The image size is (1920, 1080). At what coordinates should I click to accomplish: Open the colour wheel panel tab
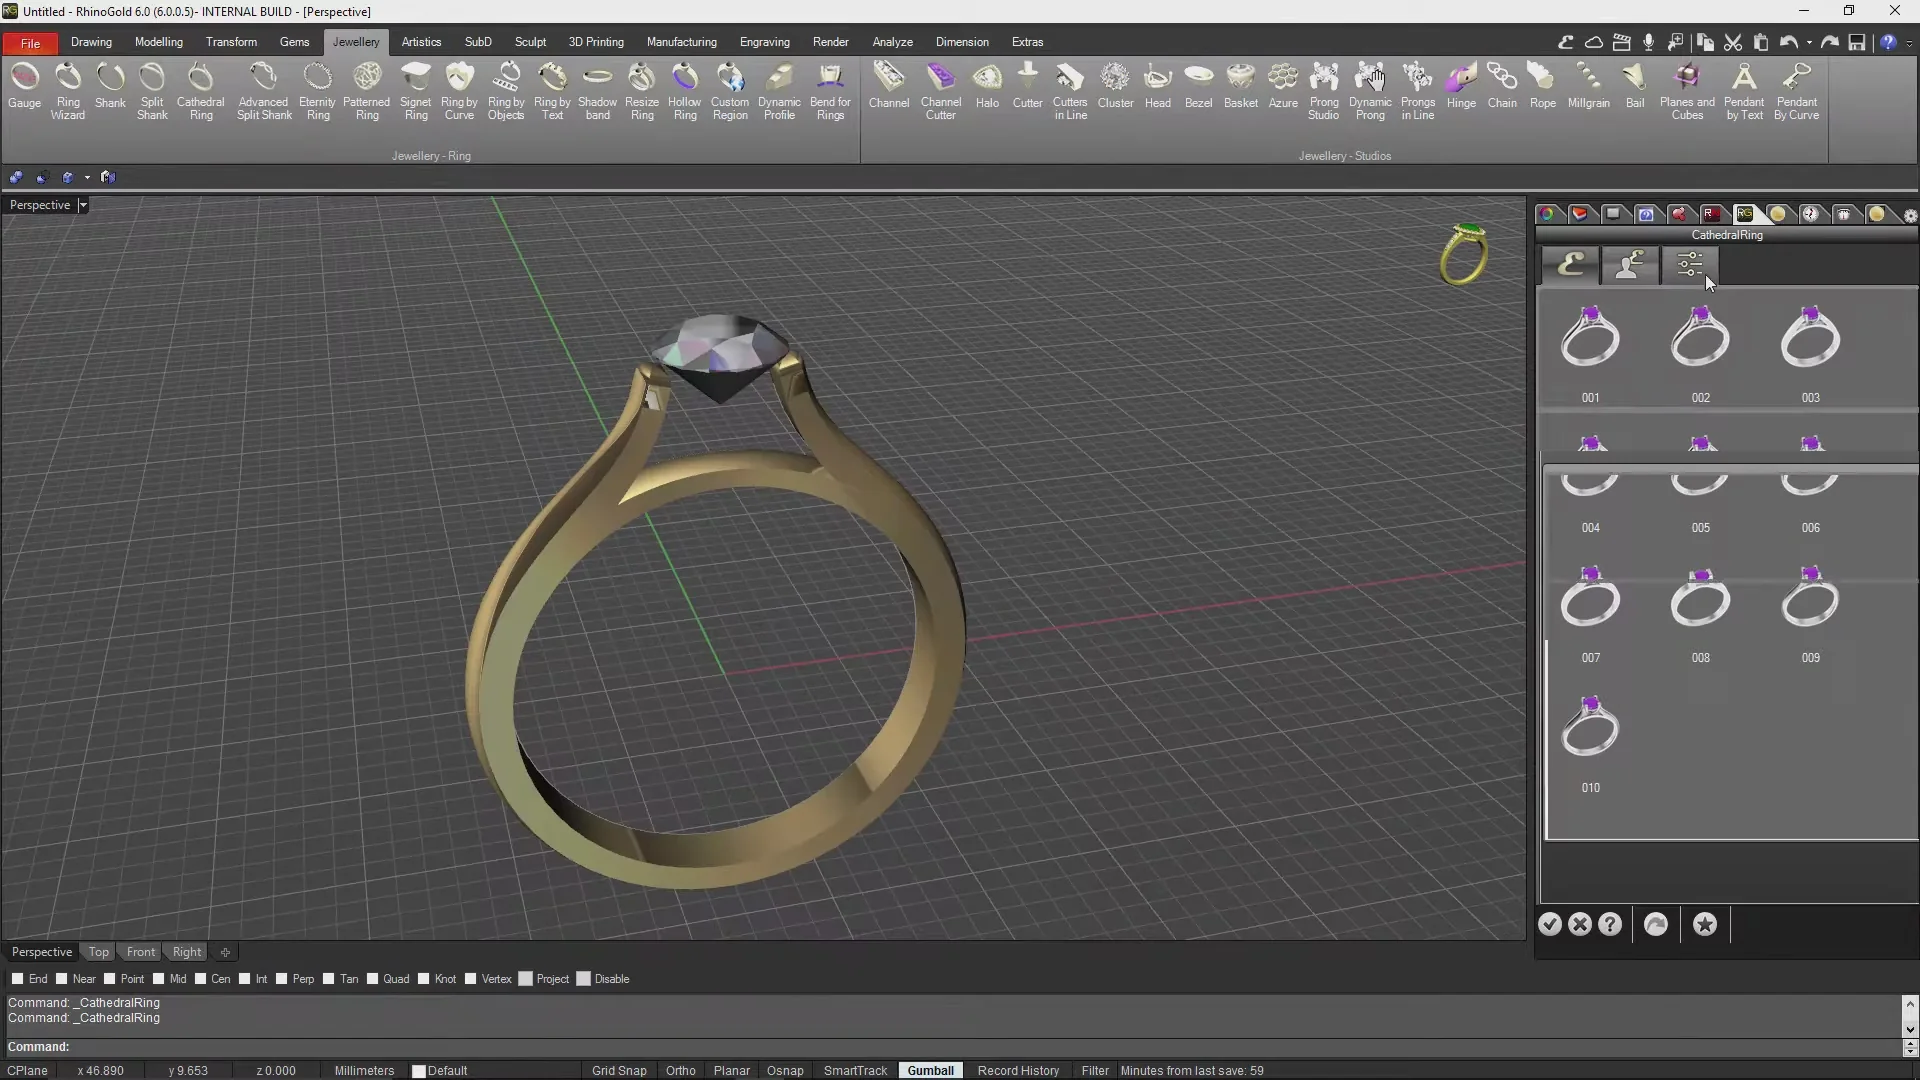[x=1547, y=214]
